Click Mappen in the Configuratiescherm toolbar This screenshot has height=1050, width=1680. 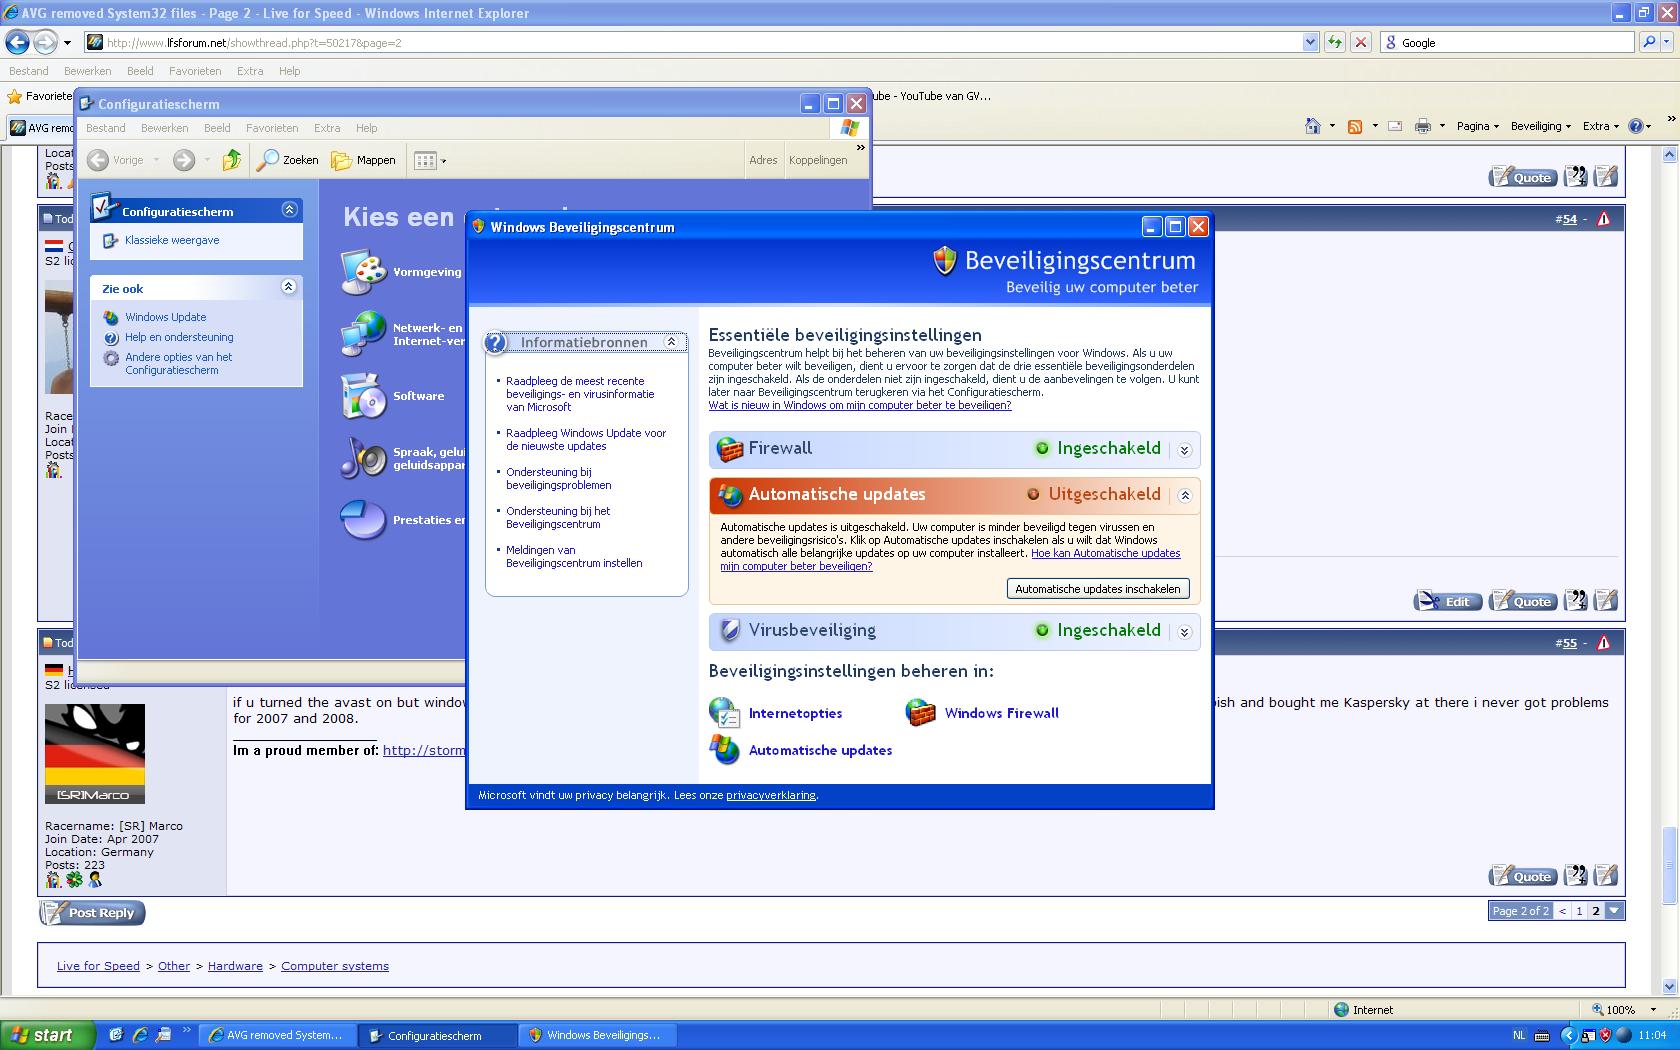[x=364, y=160]
